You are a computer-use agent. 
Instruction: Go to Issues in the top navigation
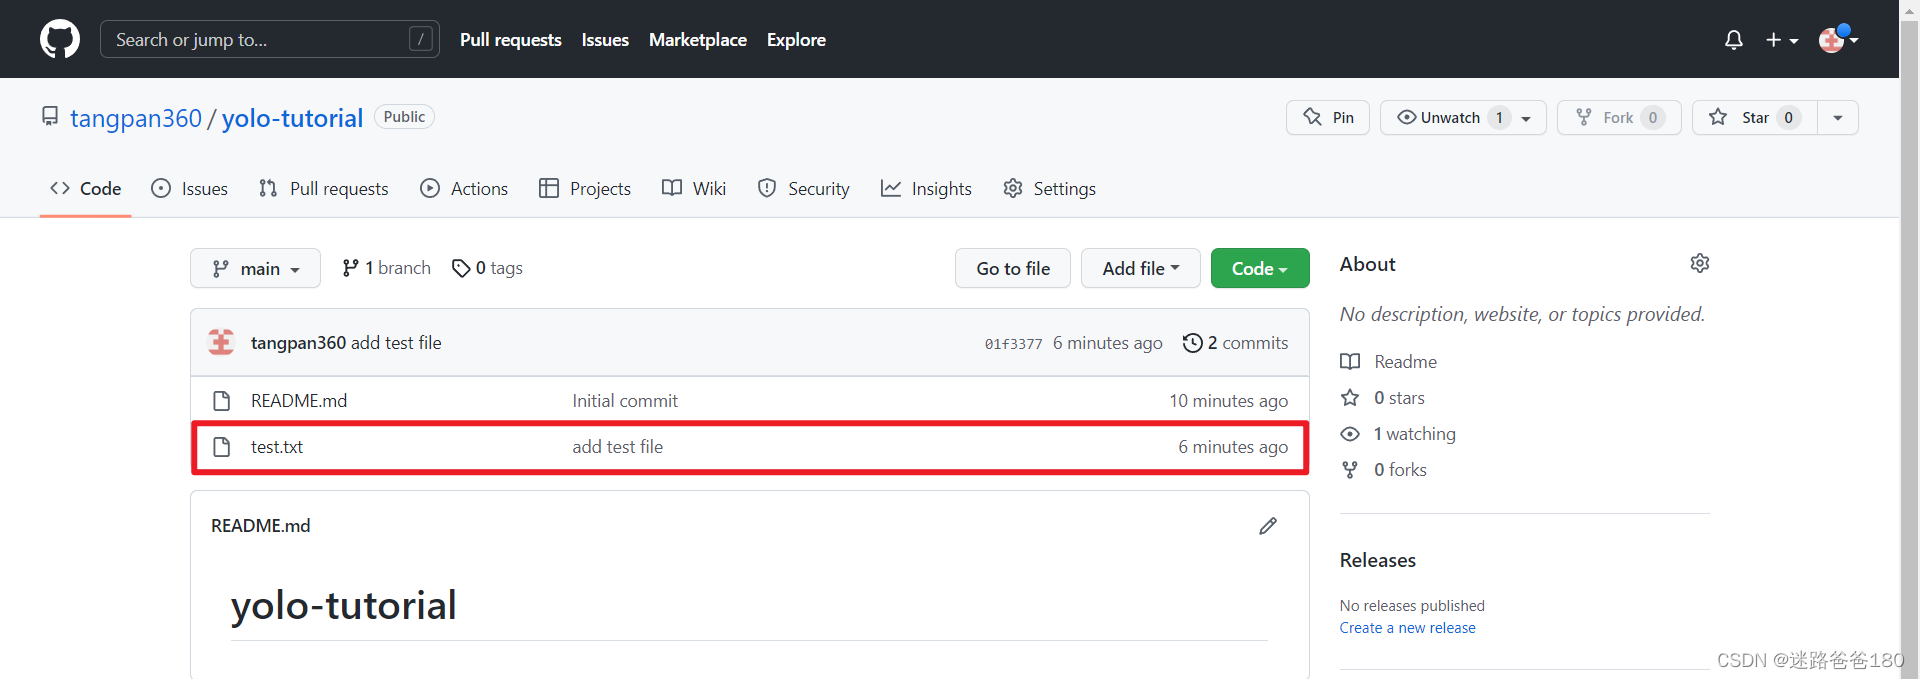(x=605, y=40)
